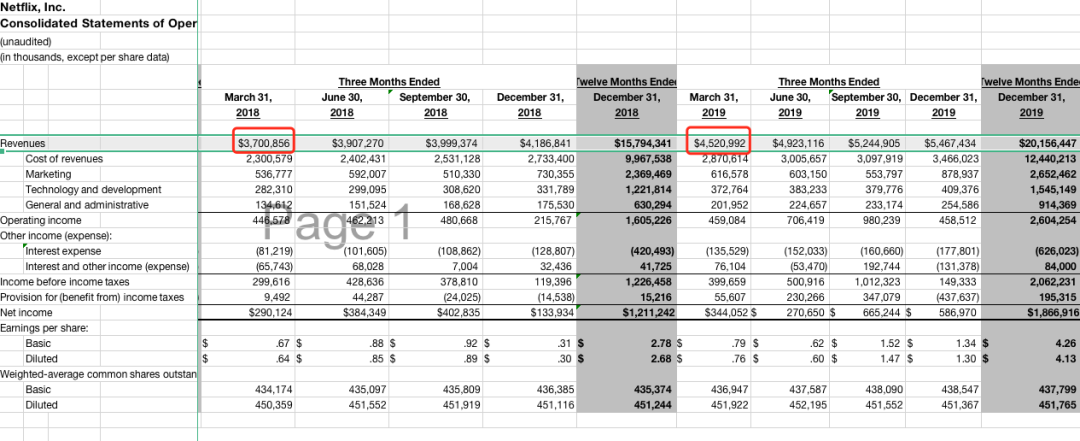
Task: Select the bold operating income 2,604,254
Action: [x=1052, y=220]
